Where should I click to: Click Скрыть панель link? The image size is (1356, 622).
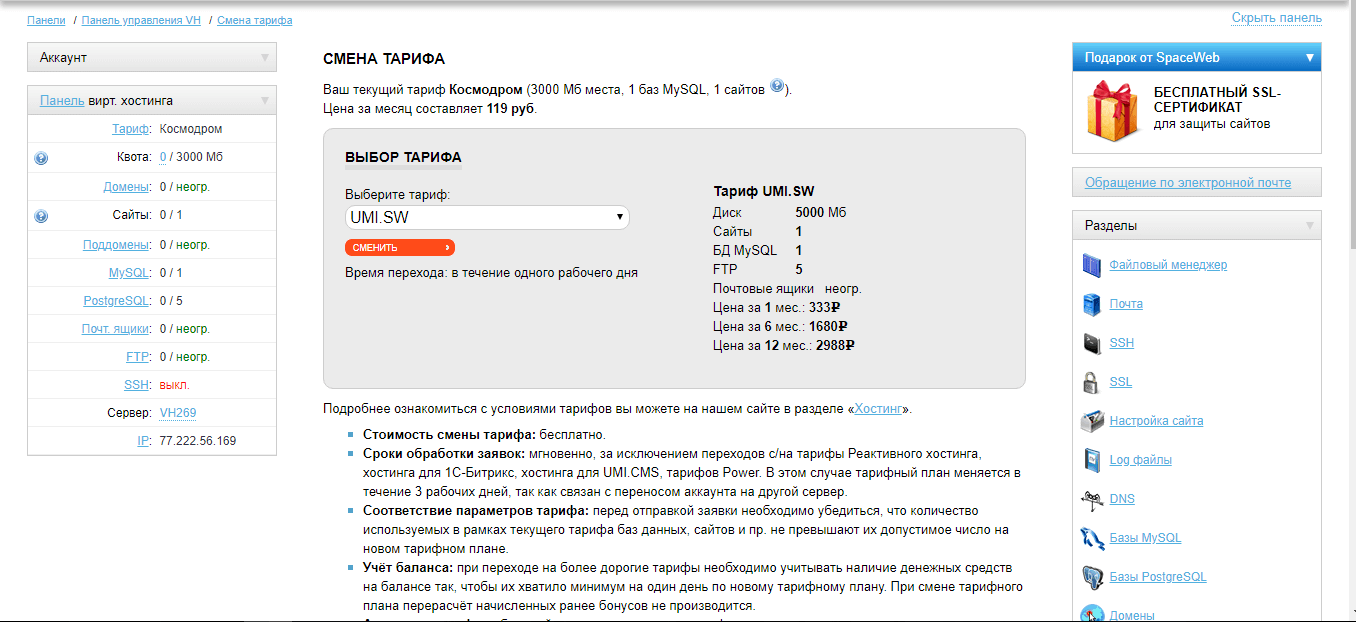(x=1276, y=18)
